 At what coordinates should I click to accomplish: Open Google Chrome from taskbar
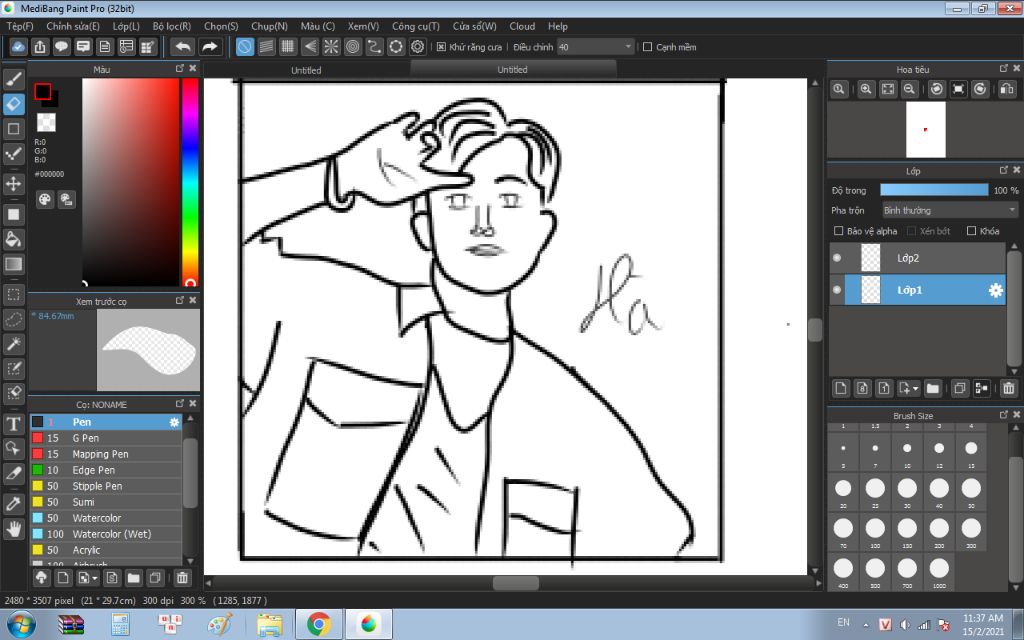(x=319, y=624)
